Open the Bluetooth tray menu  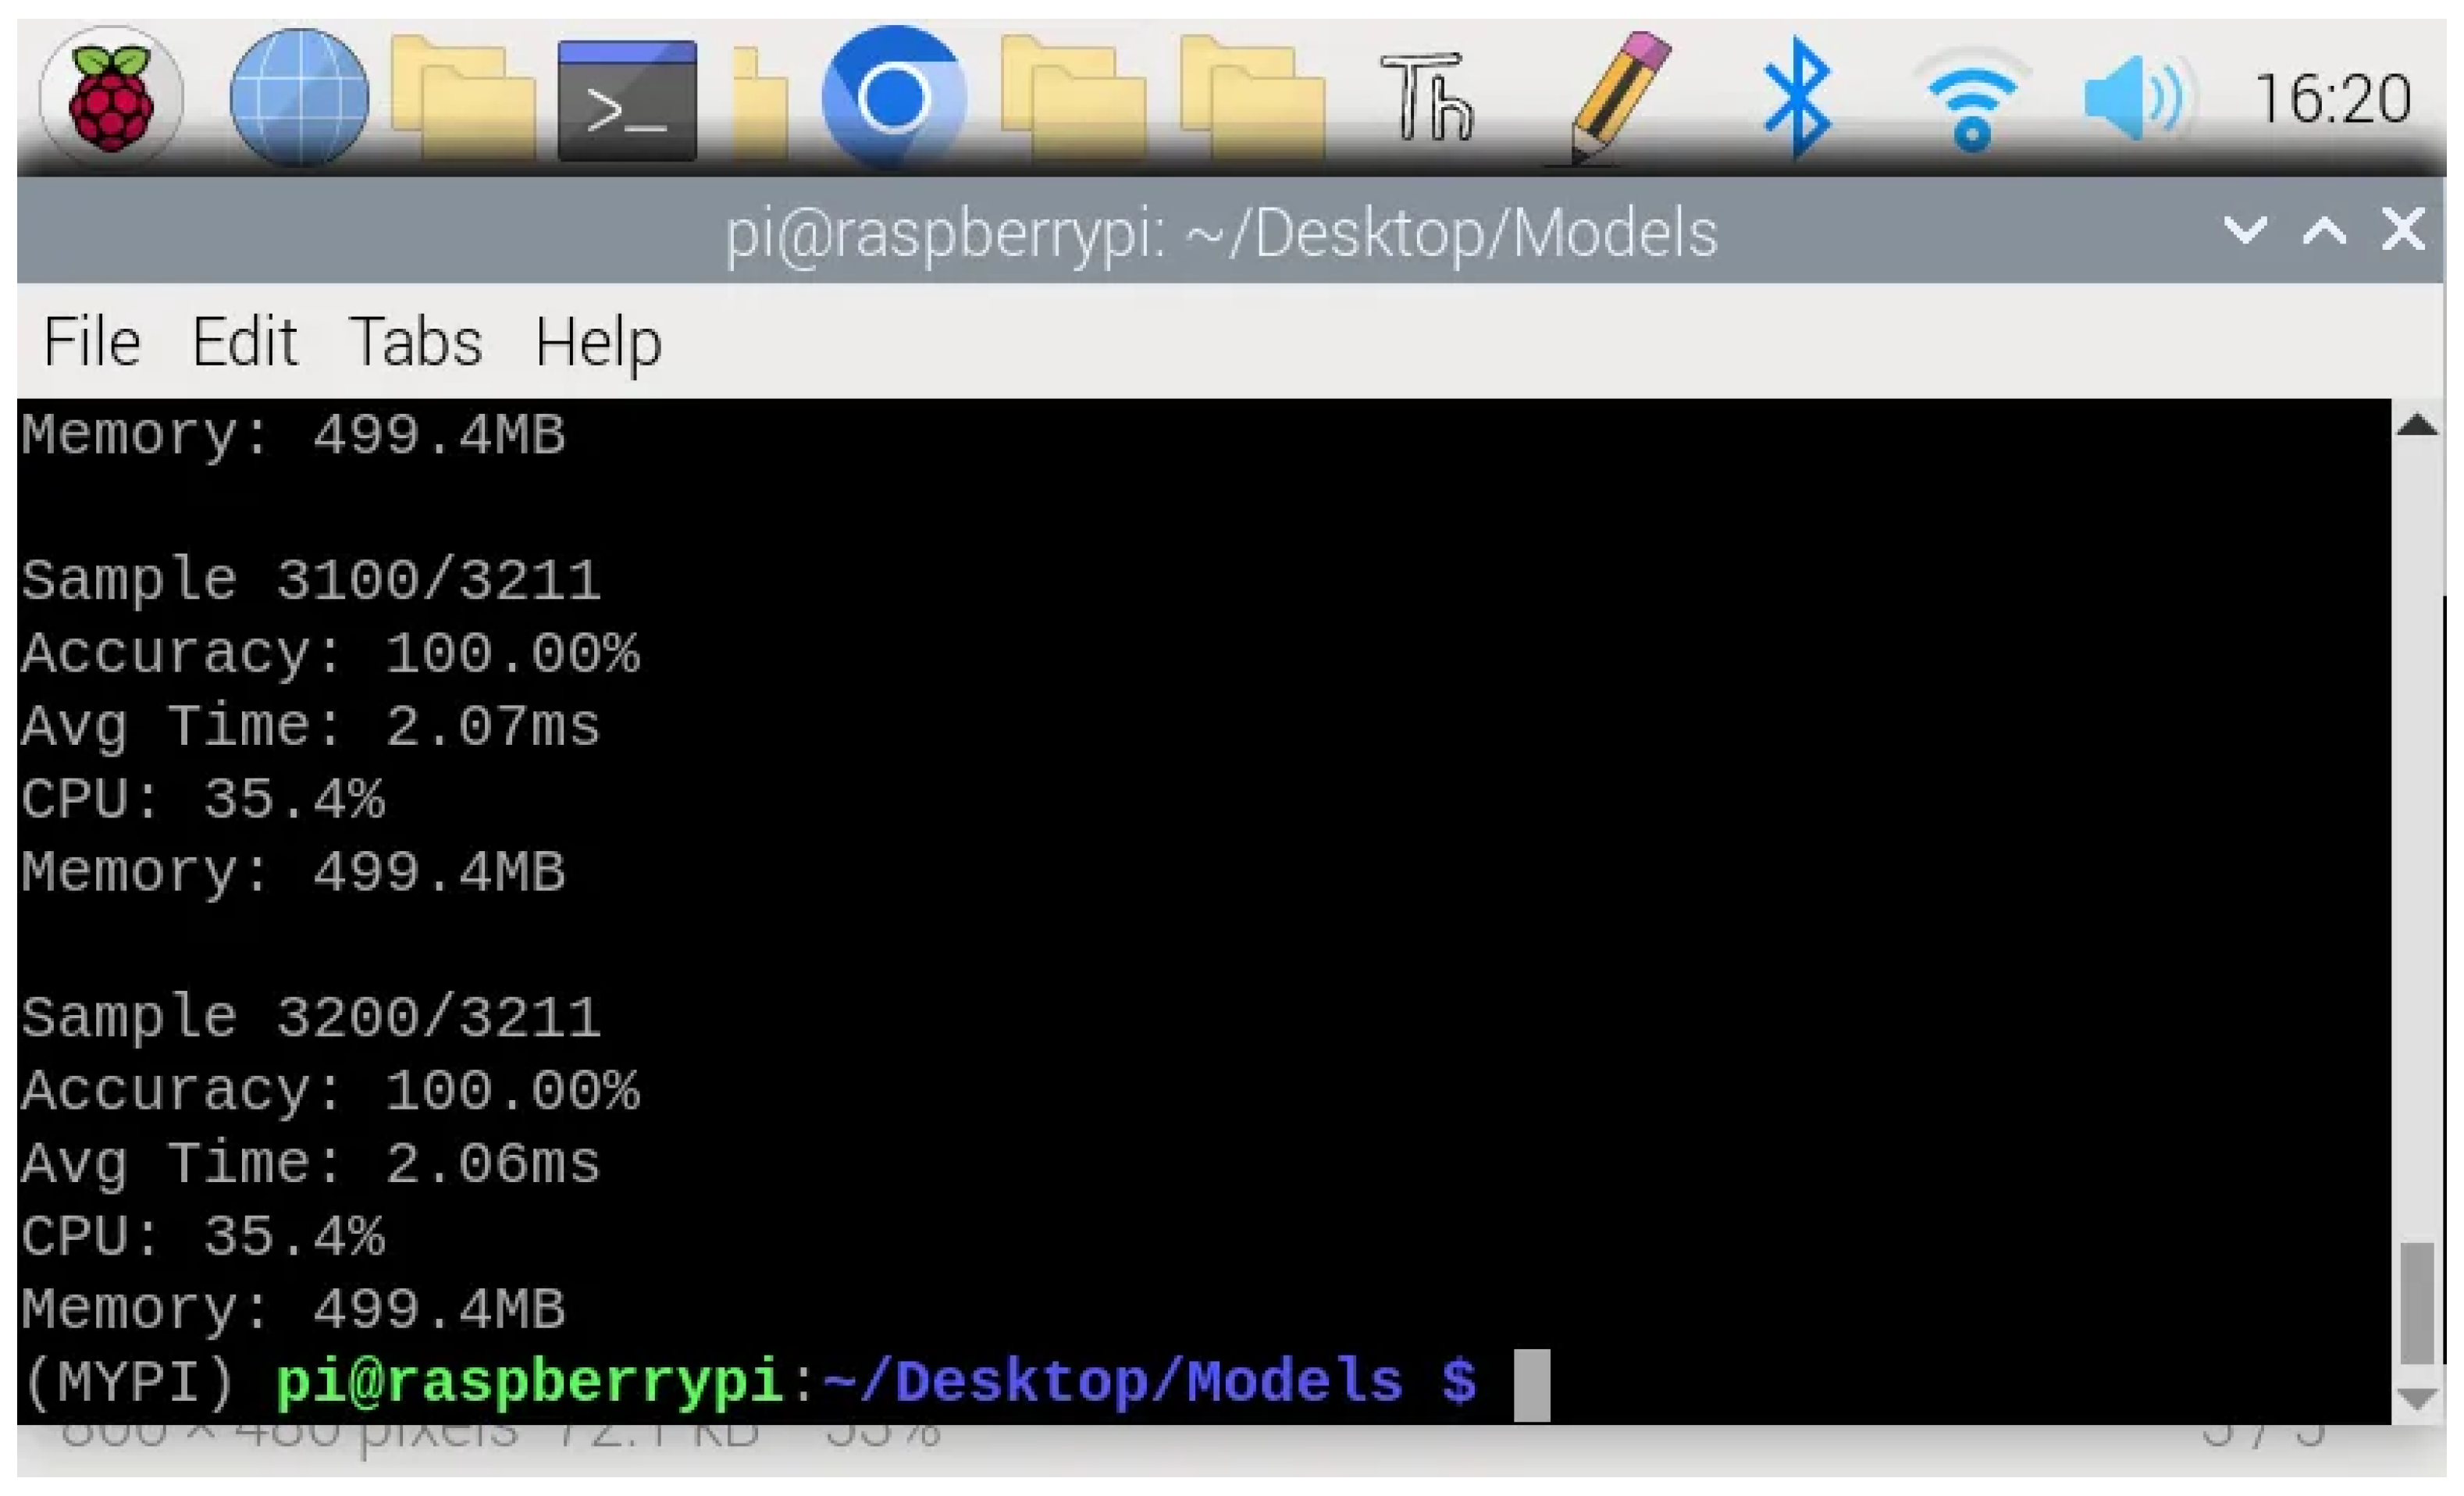click(1797, 98)
